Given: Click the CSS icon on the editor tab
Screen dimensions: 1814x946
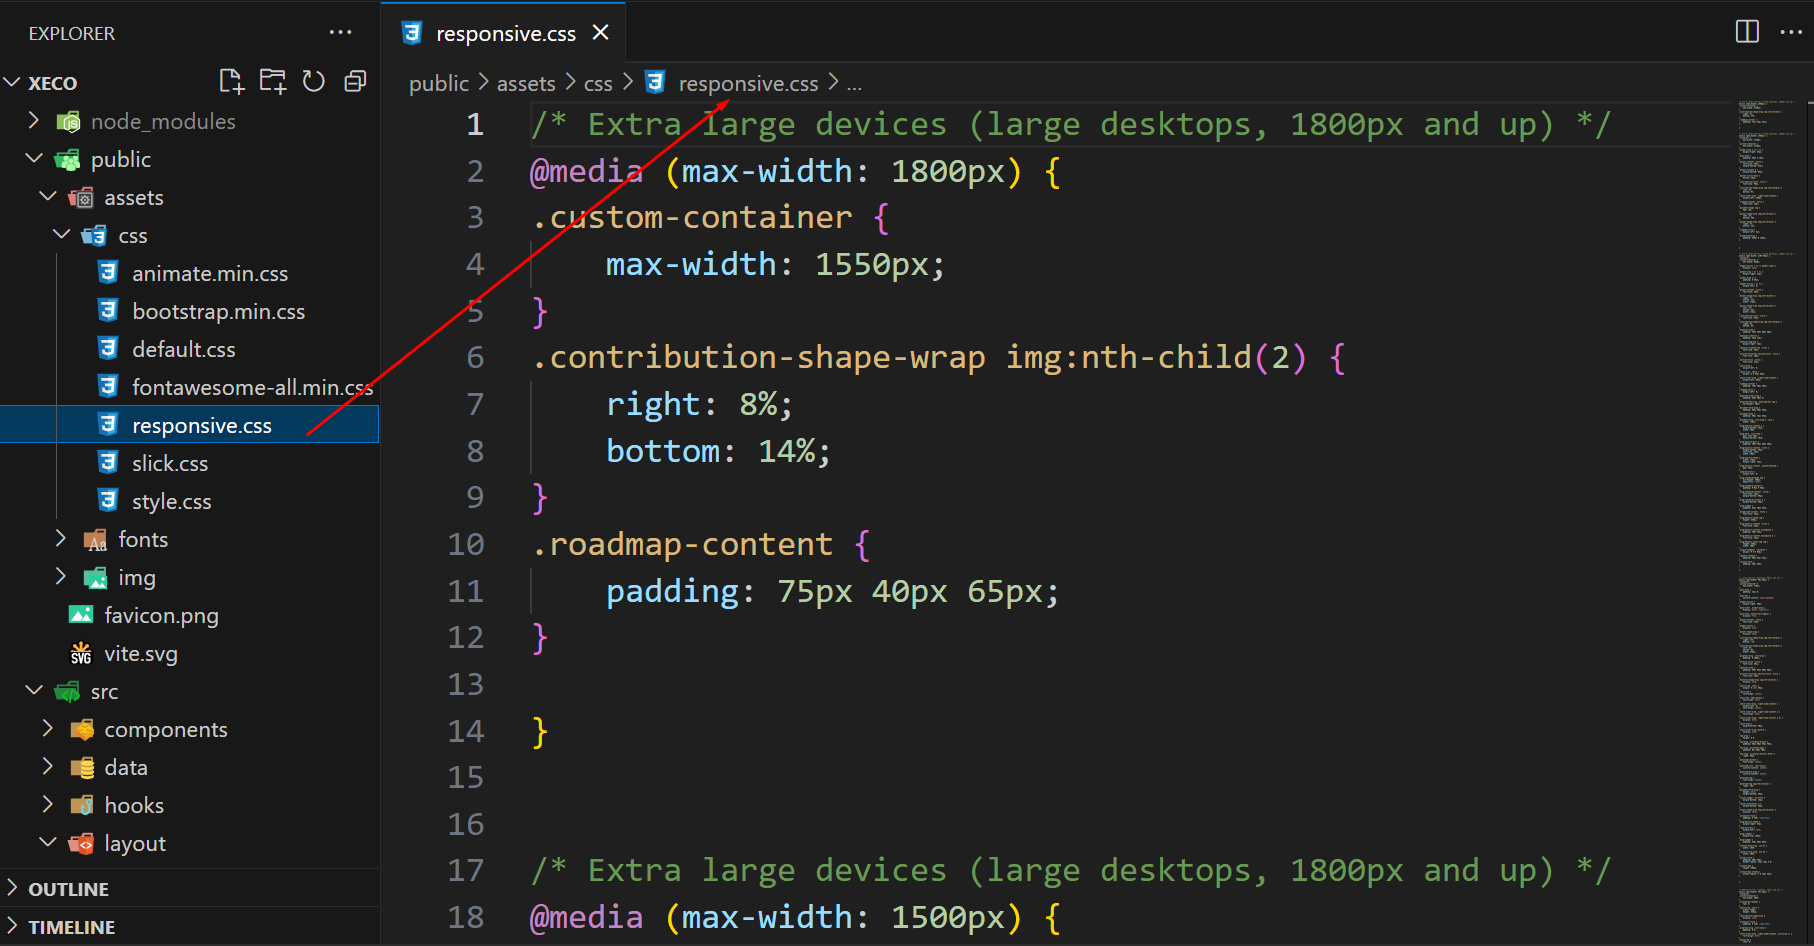Looking at the screenshot, I should coord(412,33).
